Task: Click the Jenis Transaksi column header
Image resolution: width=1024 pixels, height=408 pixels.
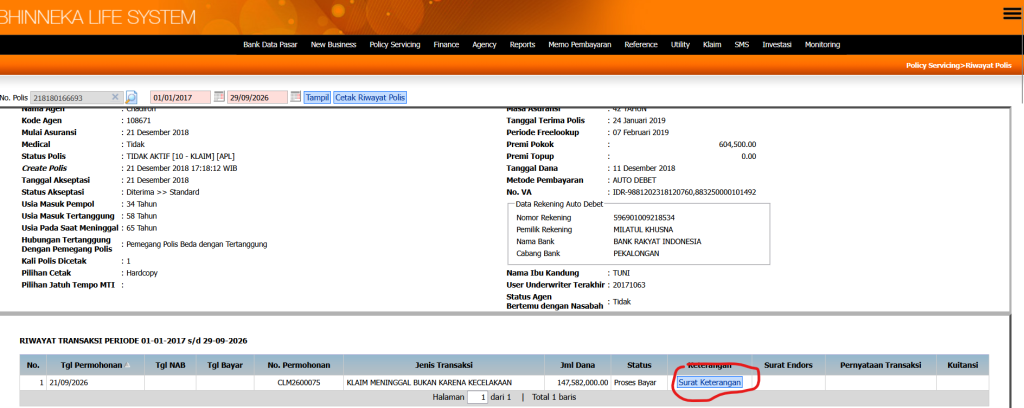Action: click(443, 365)
